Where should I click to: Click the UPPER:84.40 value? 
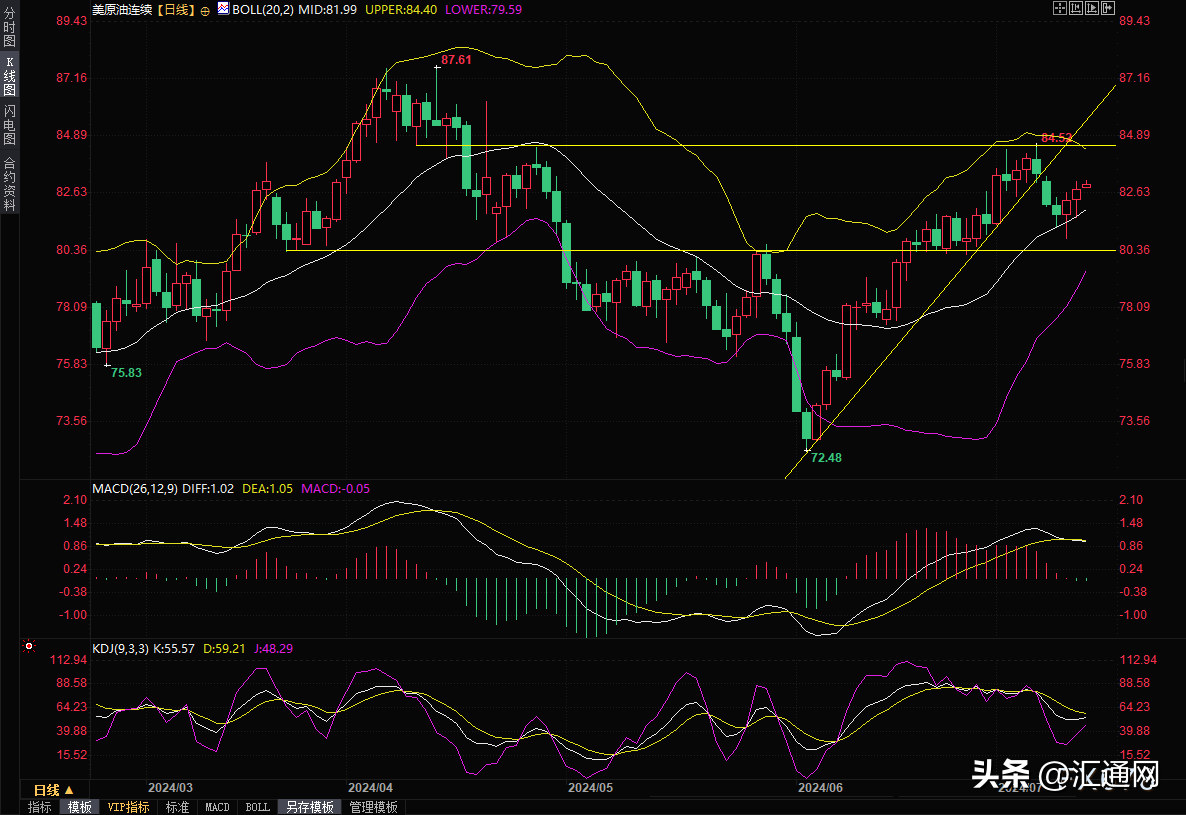pos(401,10)
